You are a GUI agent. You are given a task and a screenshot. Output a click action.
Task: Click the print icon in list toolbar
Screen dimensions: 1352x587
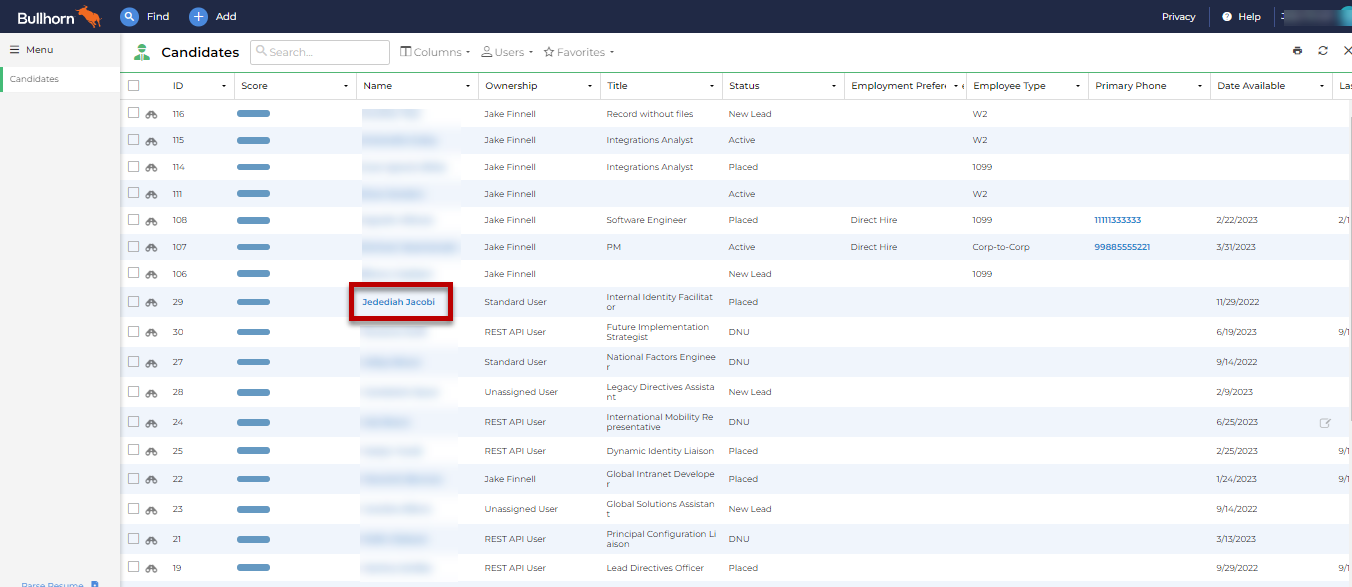[1297, 52]
